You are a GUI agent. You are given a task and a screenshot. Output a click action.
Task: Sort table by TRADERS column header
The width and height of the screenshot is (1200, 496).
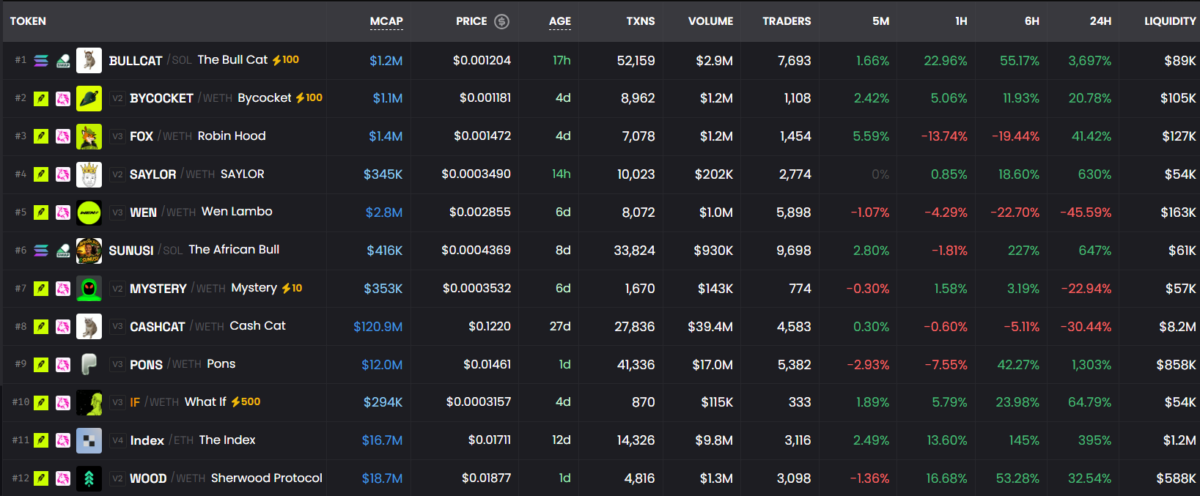(x=786, y=21)
